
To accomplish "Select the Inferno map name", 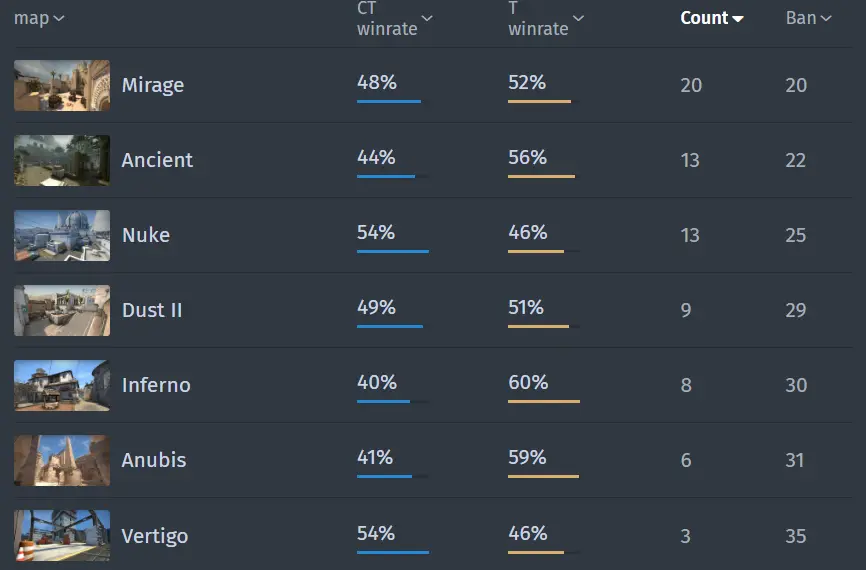I will click(156, 385).
